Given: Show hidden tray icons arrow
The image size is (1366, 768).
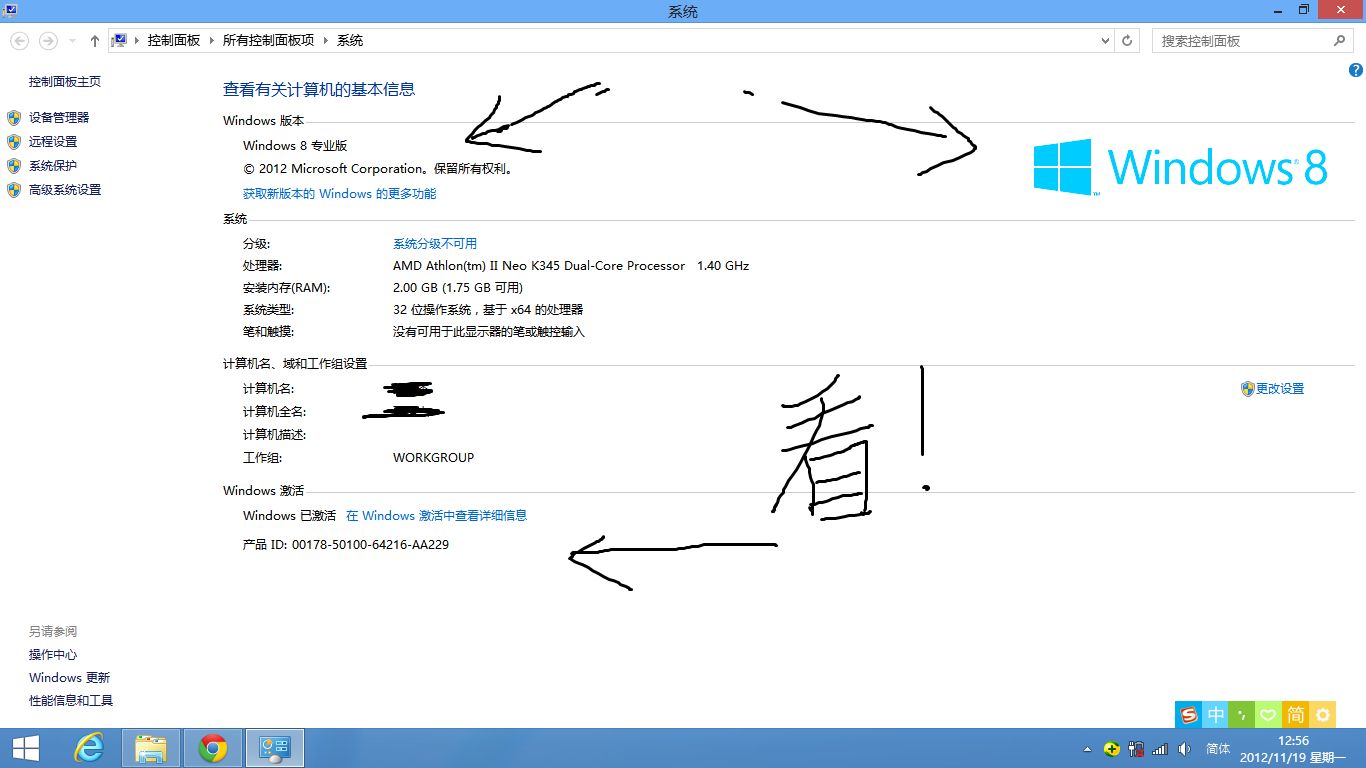Looking at the screenshot, I should coord(1088,749).
